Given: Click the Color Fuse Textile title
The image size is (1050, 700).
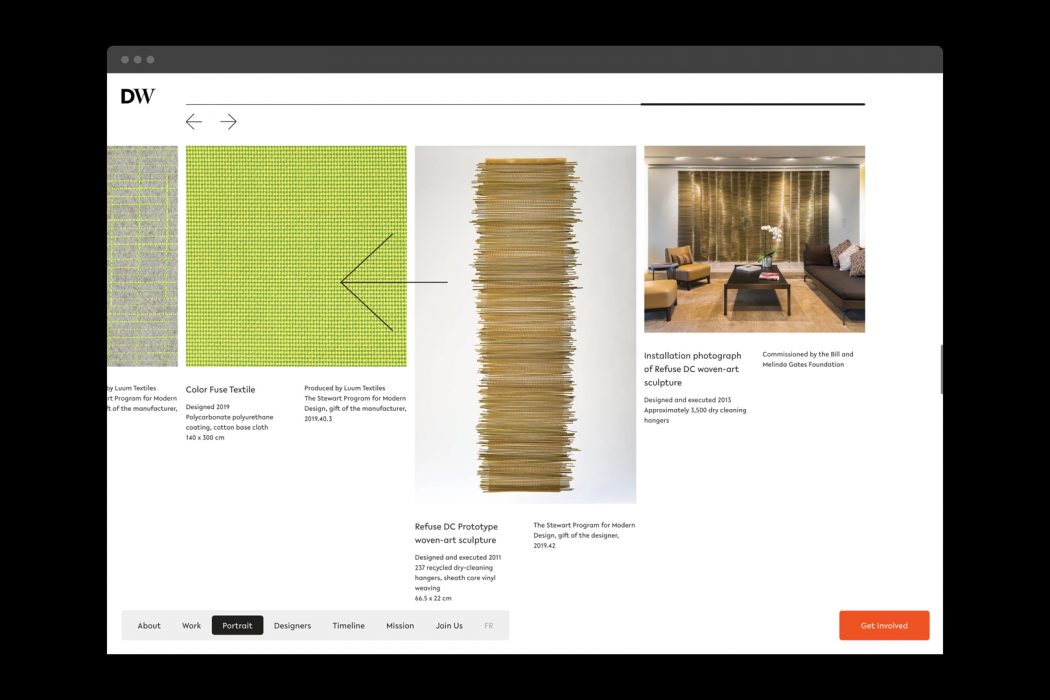Looking at the screenshot, I should point(220,390).
